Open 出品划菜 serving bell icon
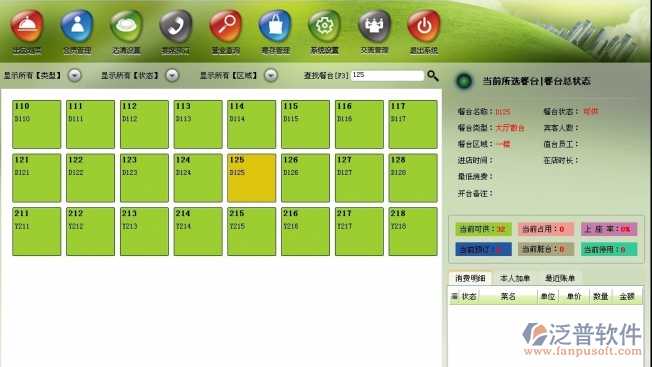Screen dimensions: 652x367 [27, 26]
